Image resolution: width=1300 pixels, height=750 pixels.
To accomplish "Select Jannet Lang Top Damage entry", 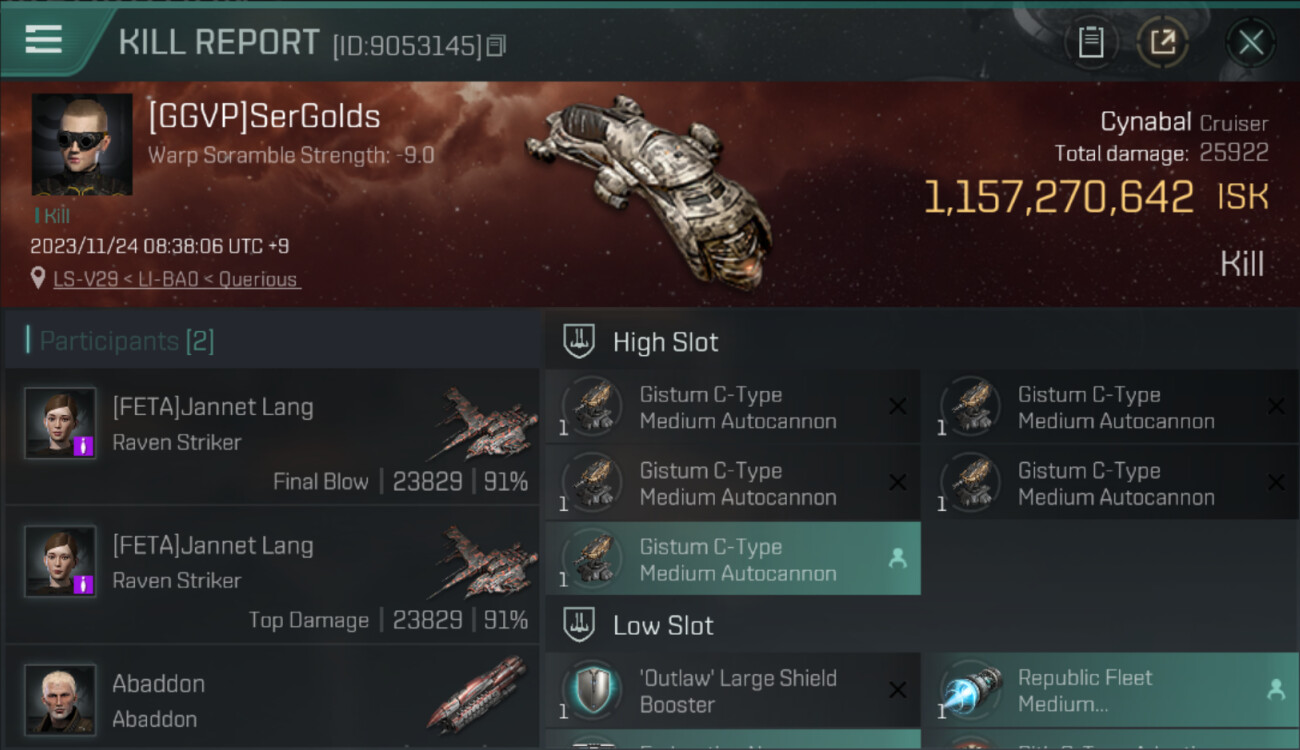I will click(x=272, y=575).
